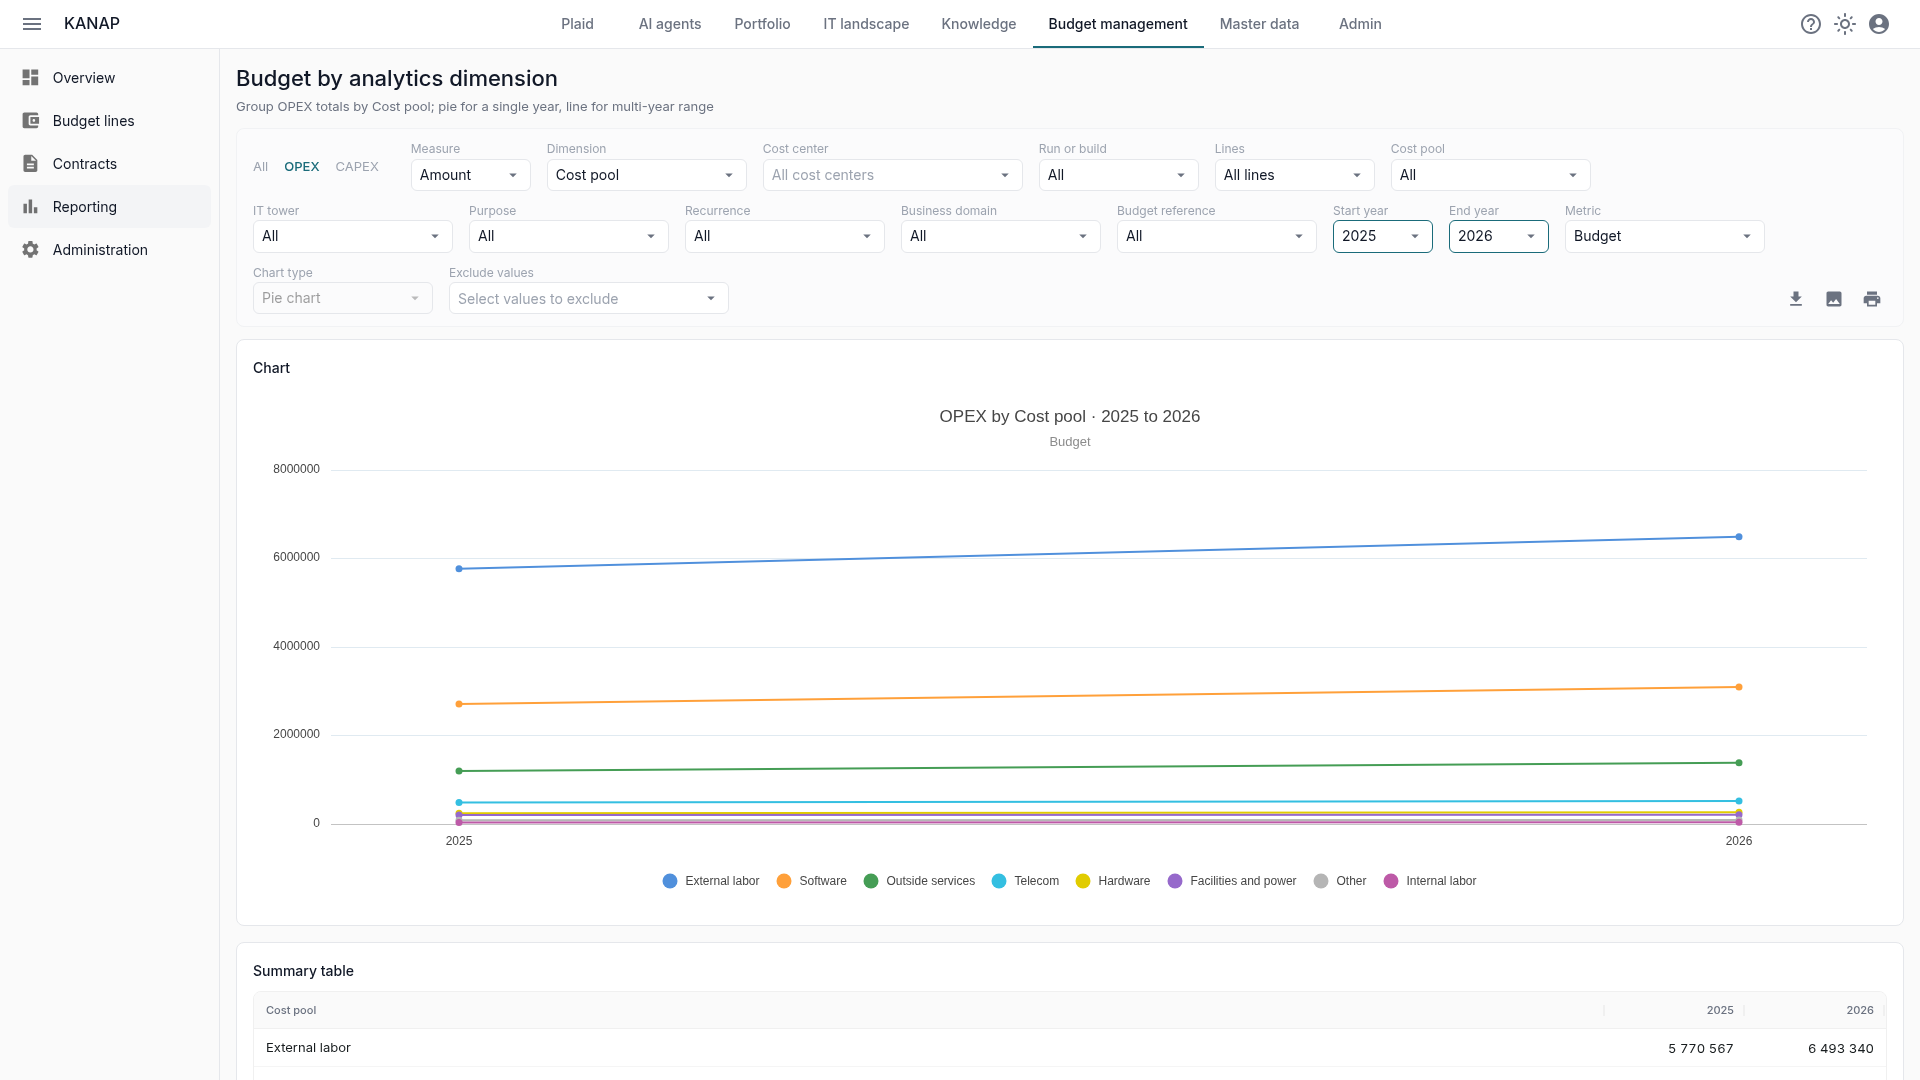1920x1080 pixels.
Task: Switch to the Portfolio tab
Action: click(x=762, y=24)
